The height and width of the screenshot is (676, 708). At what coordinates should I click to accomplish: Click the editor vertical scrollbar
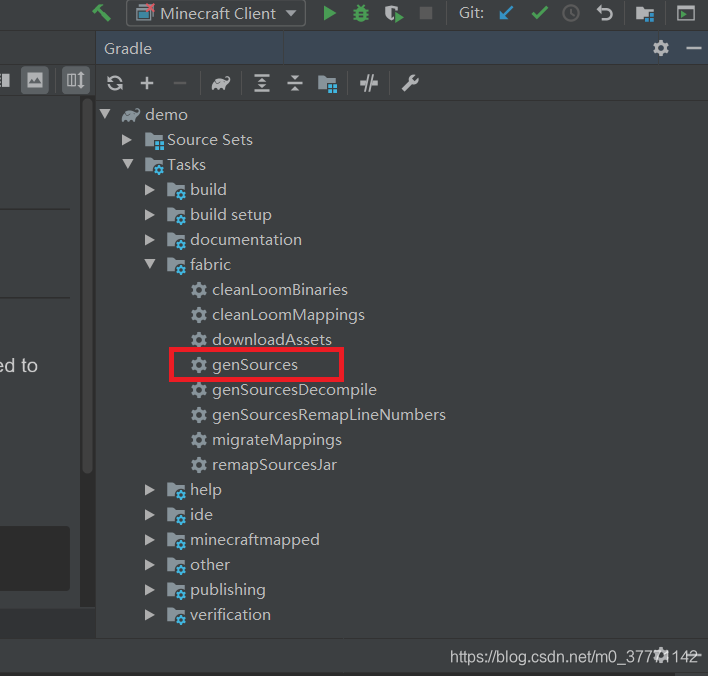(x=88, y=286)
